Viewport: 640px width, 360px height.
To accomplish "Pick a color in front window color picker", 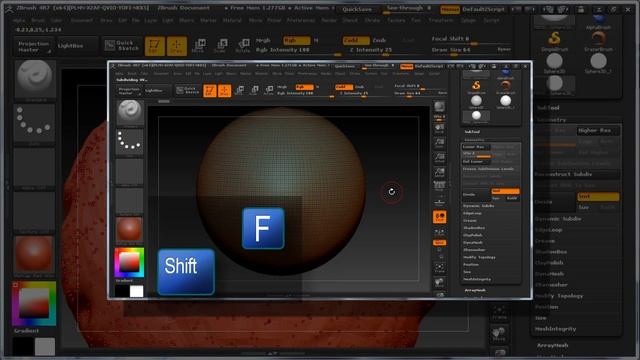I will tap(129, 262).
